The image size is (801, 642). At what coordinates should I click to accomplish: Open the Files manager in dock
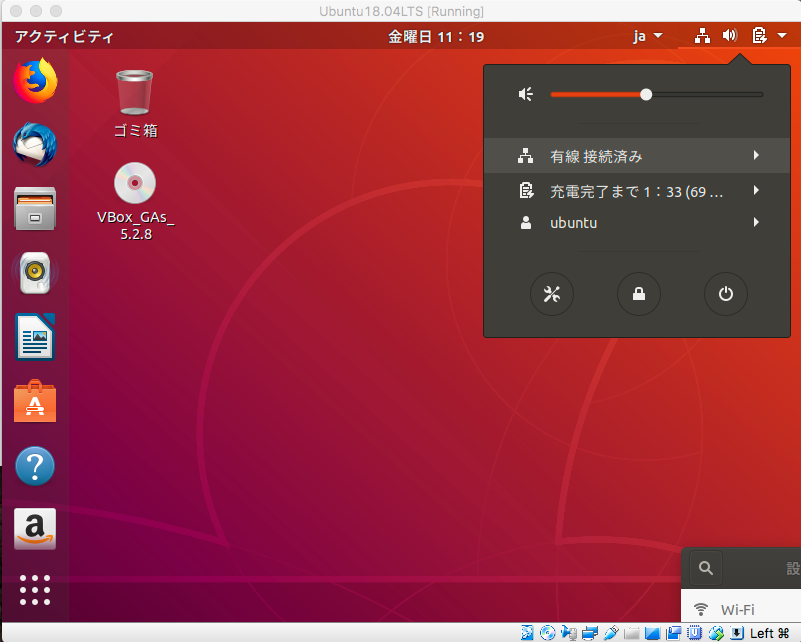click(x=35, y=208)
